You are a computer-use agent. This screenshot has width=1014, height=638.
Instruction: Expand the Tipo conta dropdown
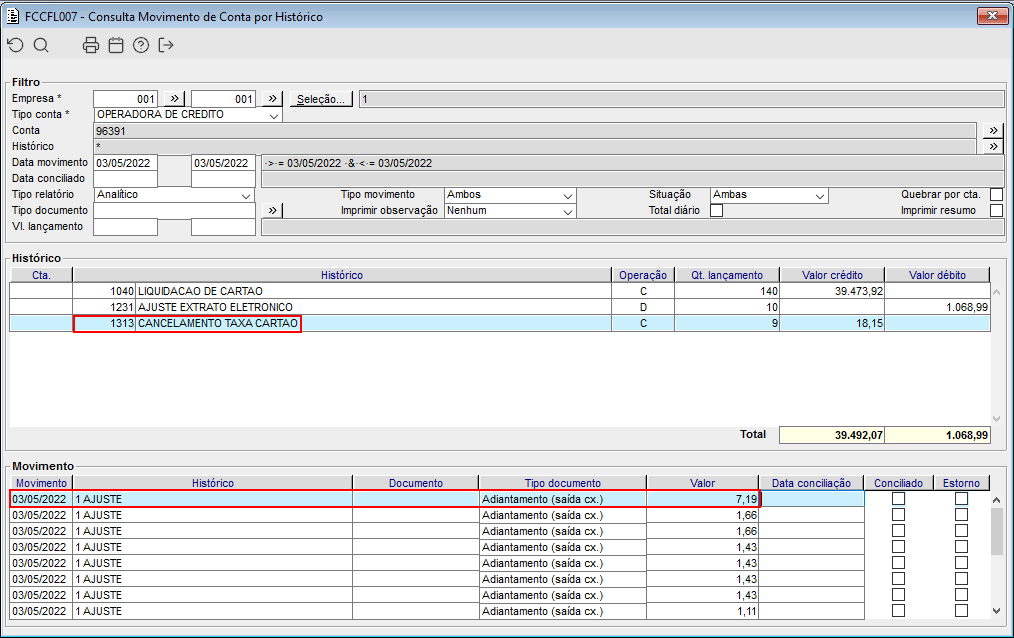[274, 116]
